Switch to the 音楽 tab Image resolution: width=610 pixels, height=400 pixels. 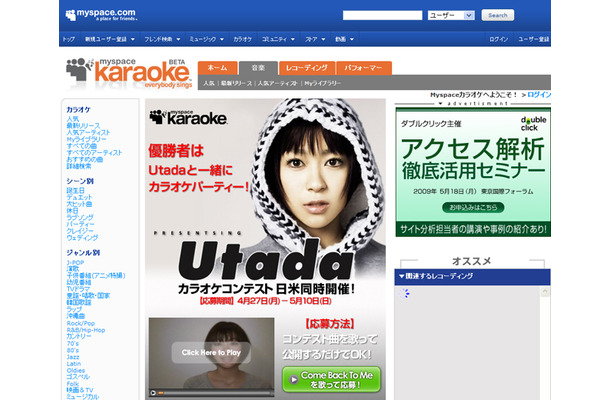(x=258, y=68)
